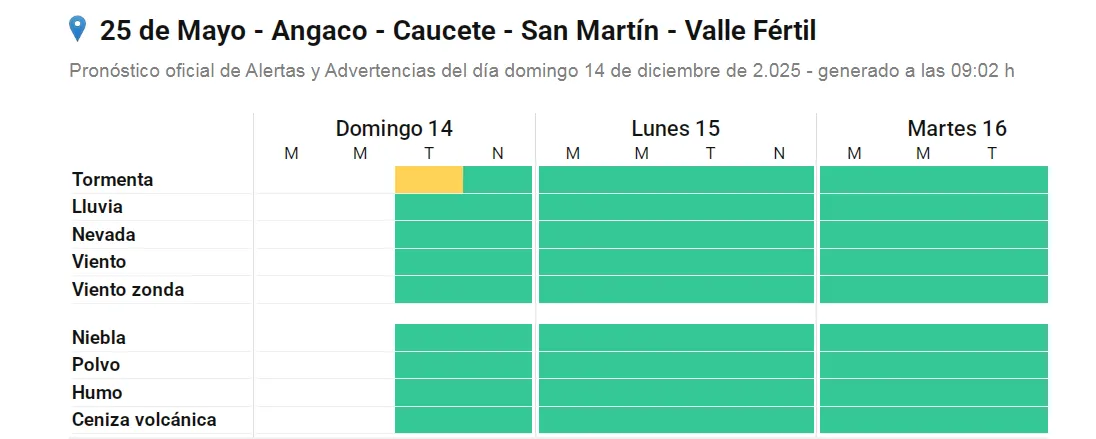The image size is (1096, 439).
Task: Click the Domingo 14 column header
Action: tap(394, 128)
